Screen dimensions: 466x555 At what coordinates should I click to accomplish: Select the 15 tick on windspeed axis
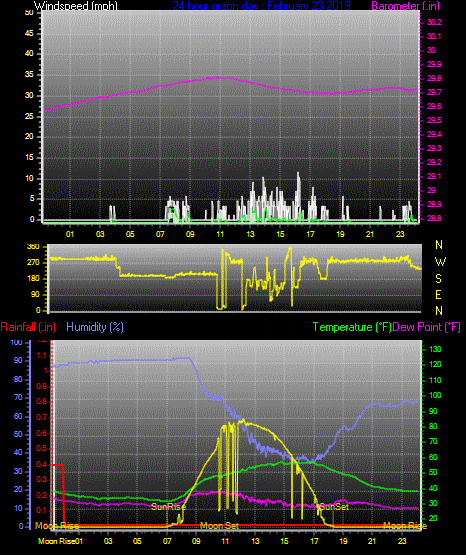click(x=29, y=158)
